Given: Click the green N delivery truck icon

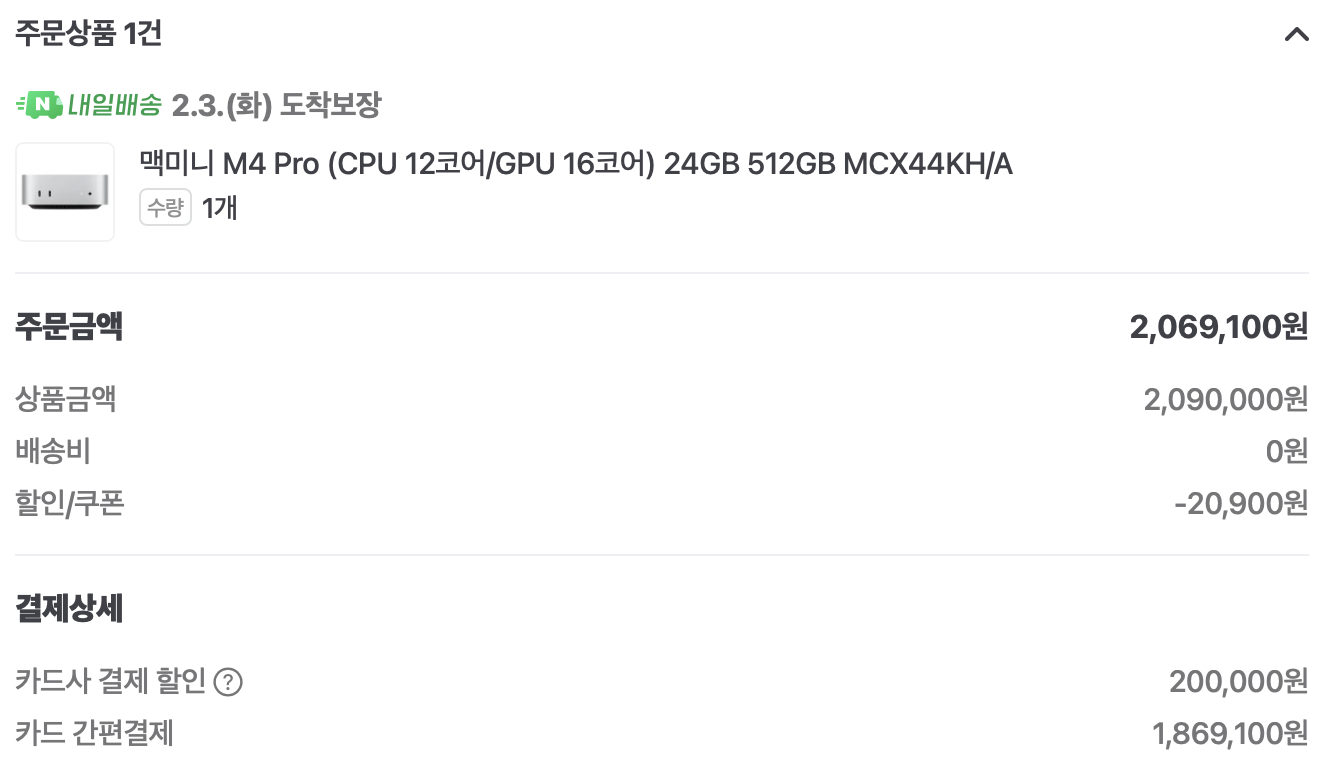Looking at the screenshot, I should 39,105.
